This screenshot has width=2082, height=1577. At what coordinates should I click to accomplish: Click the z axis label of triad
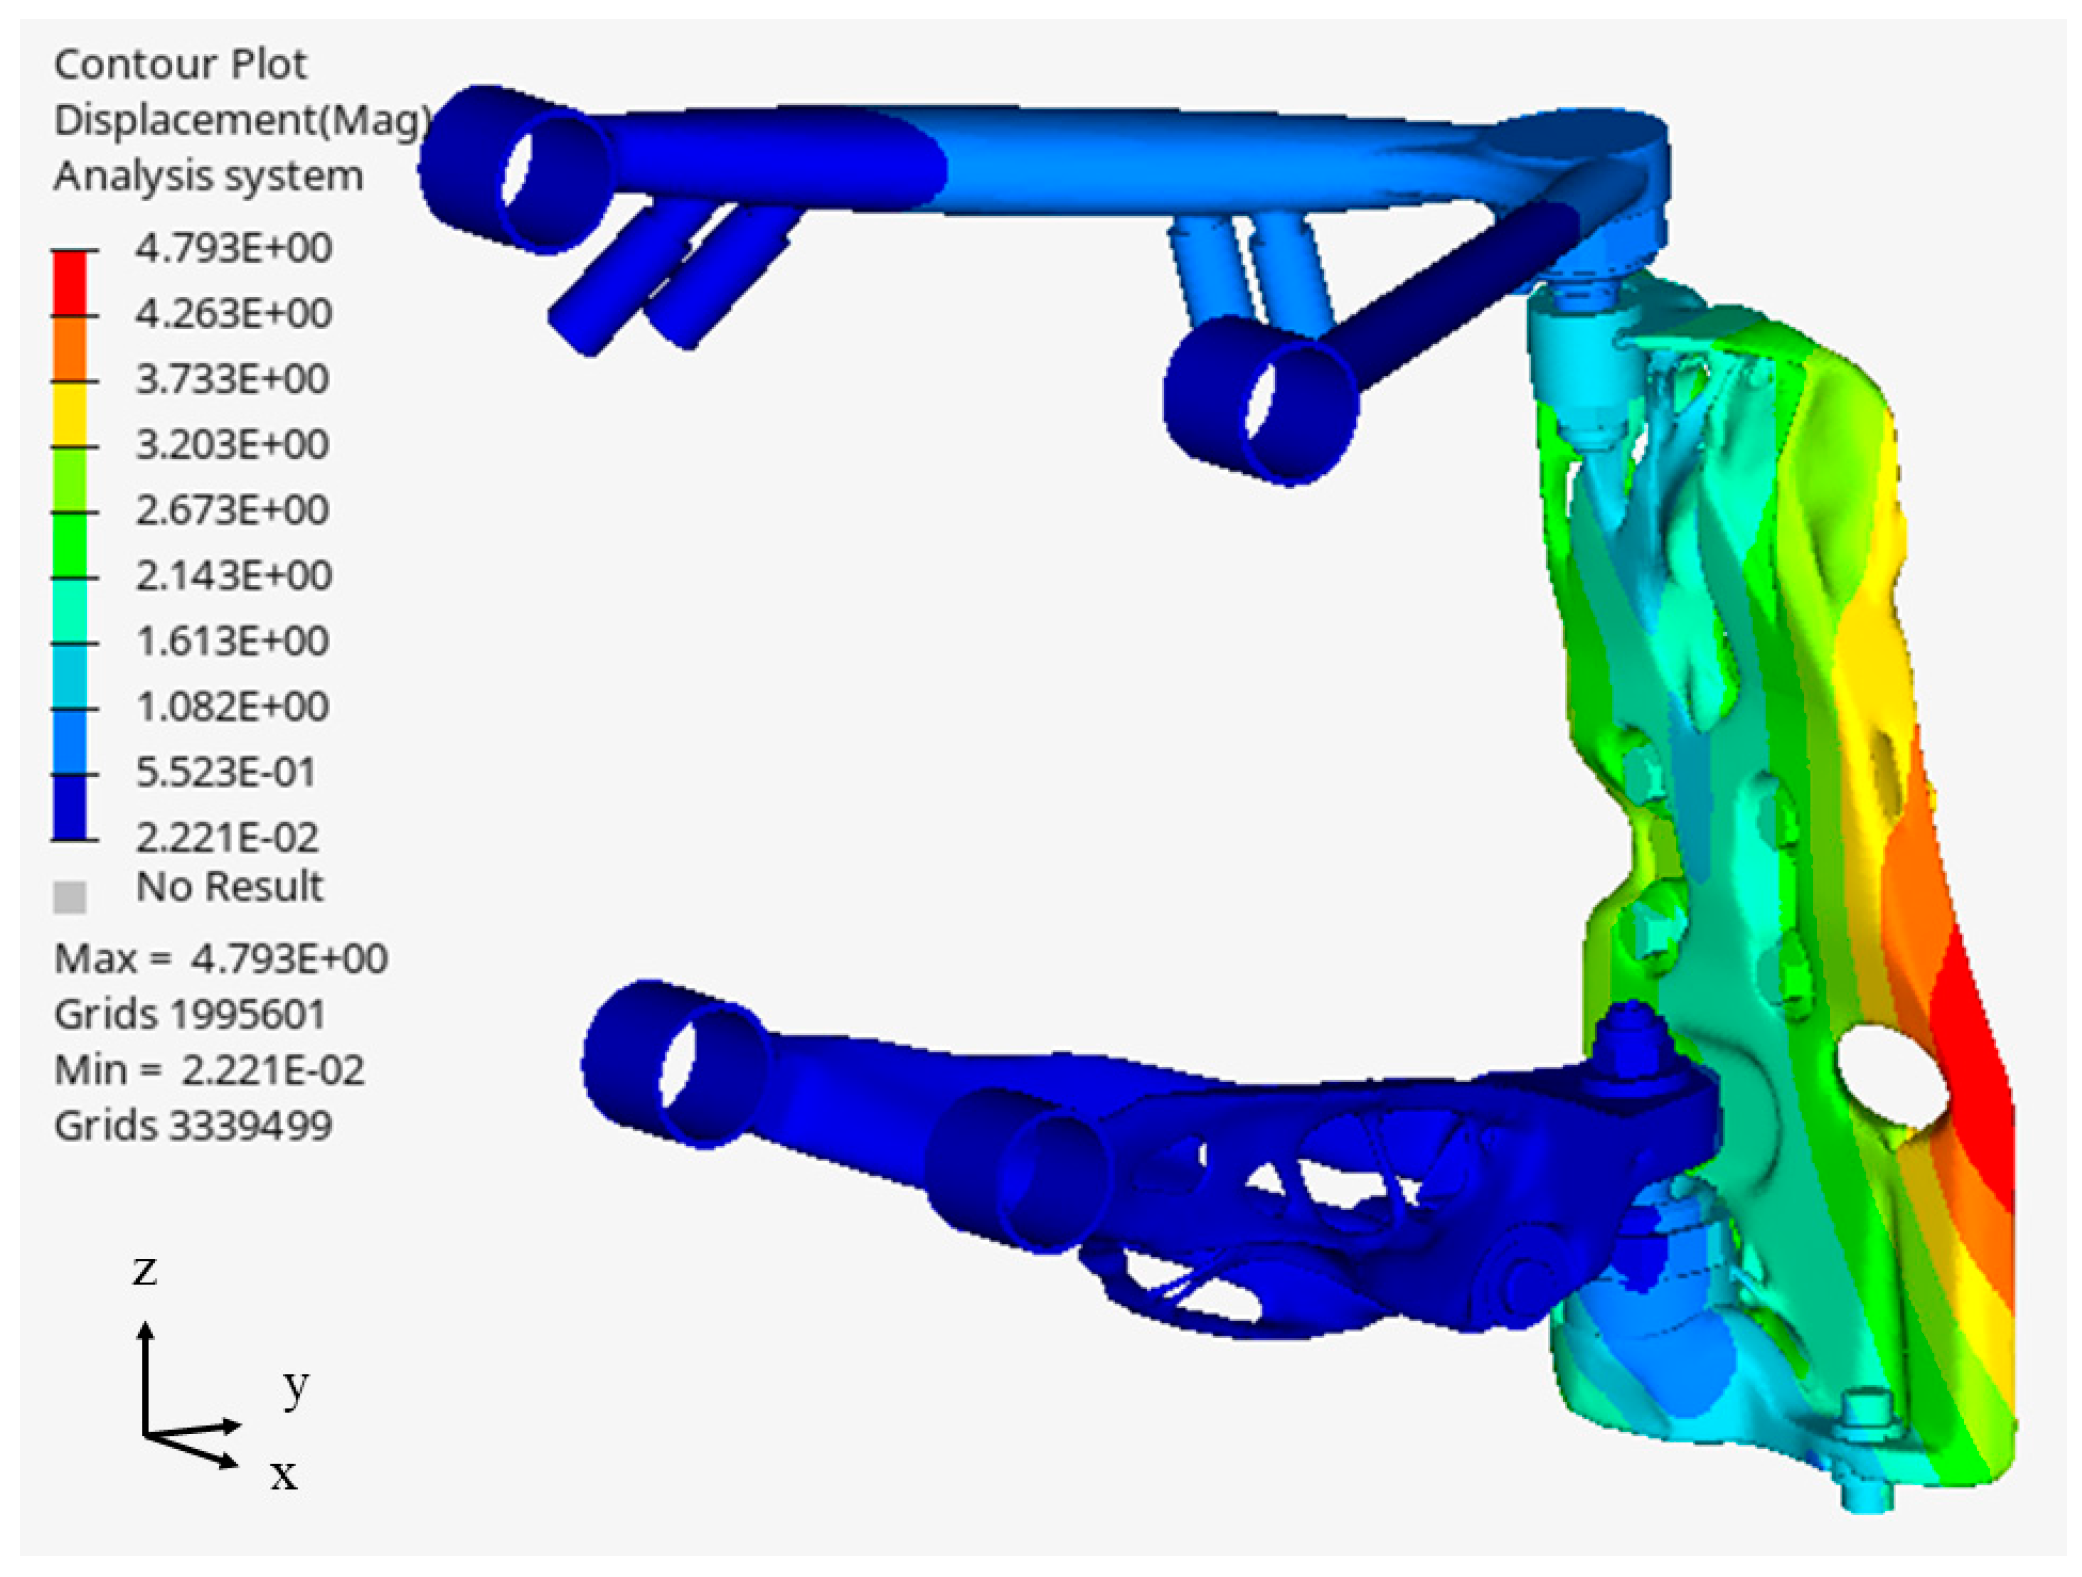coord(145,1270)
